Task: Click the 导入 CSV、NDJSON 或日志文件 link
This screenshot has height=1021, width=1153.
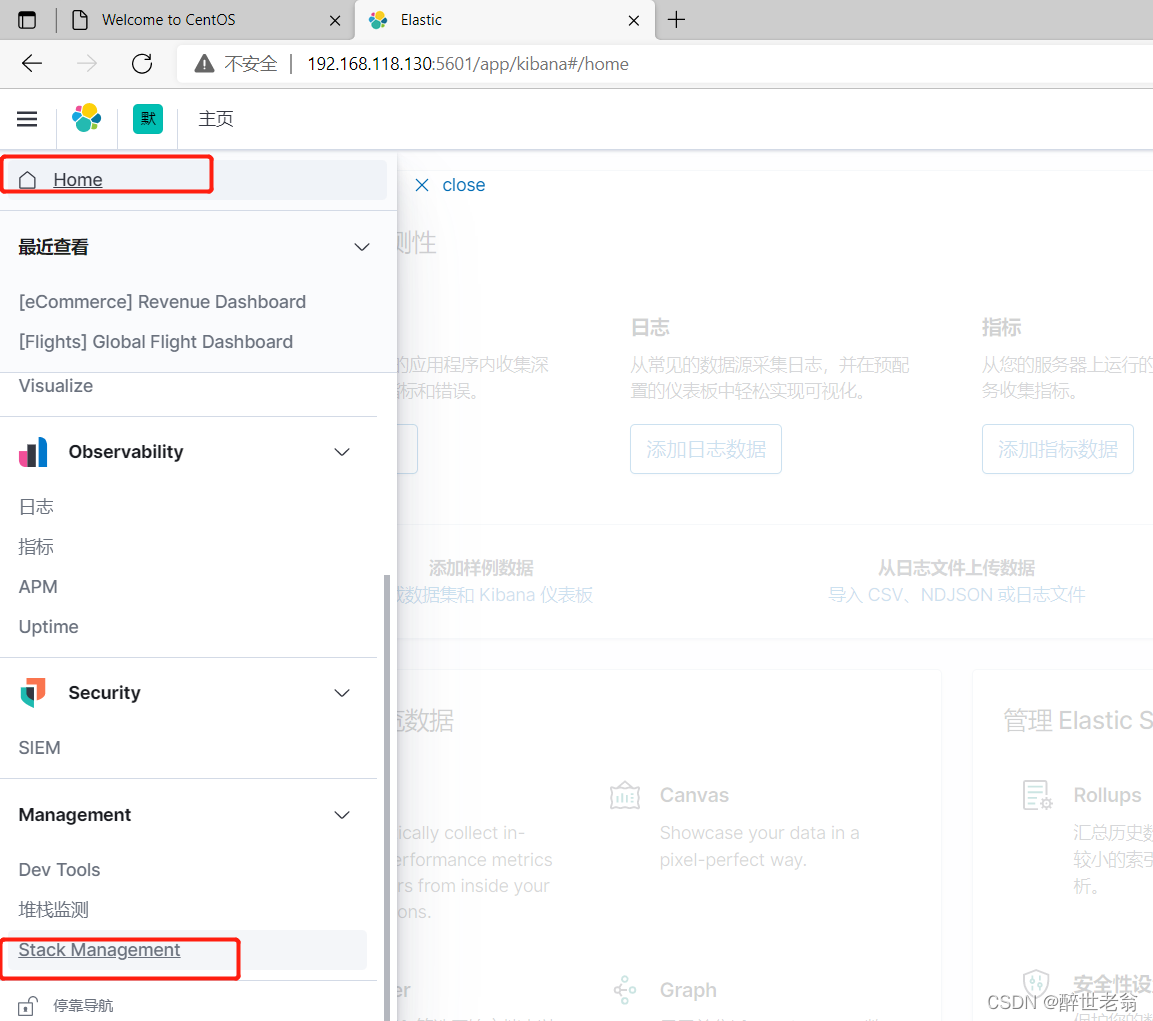Action: point(957,595)
